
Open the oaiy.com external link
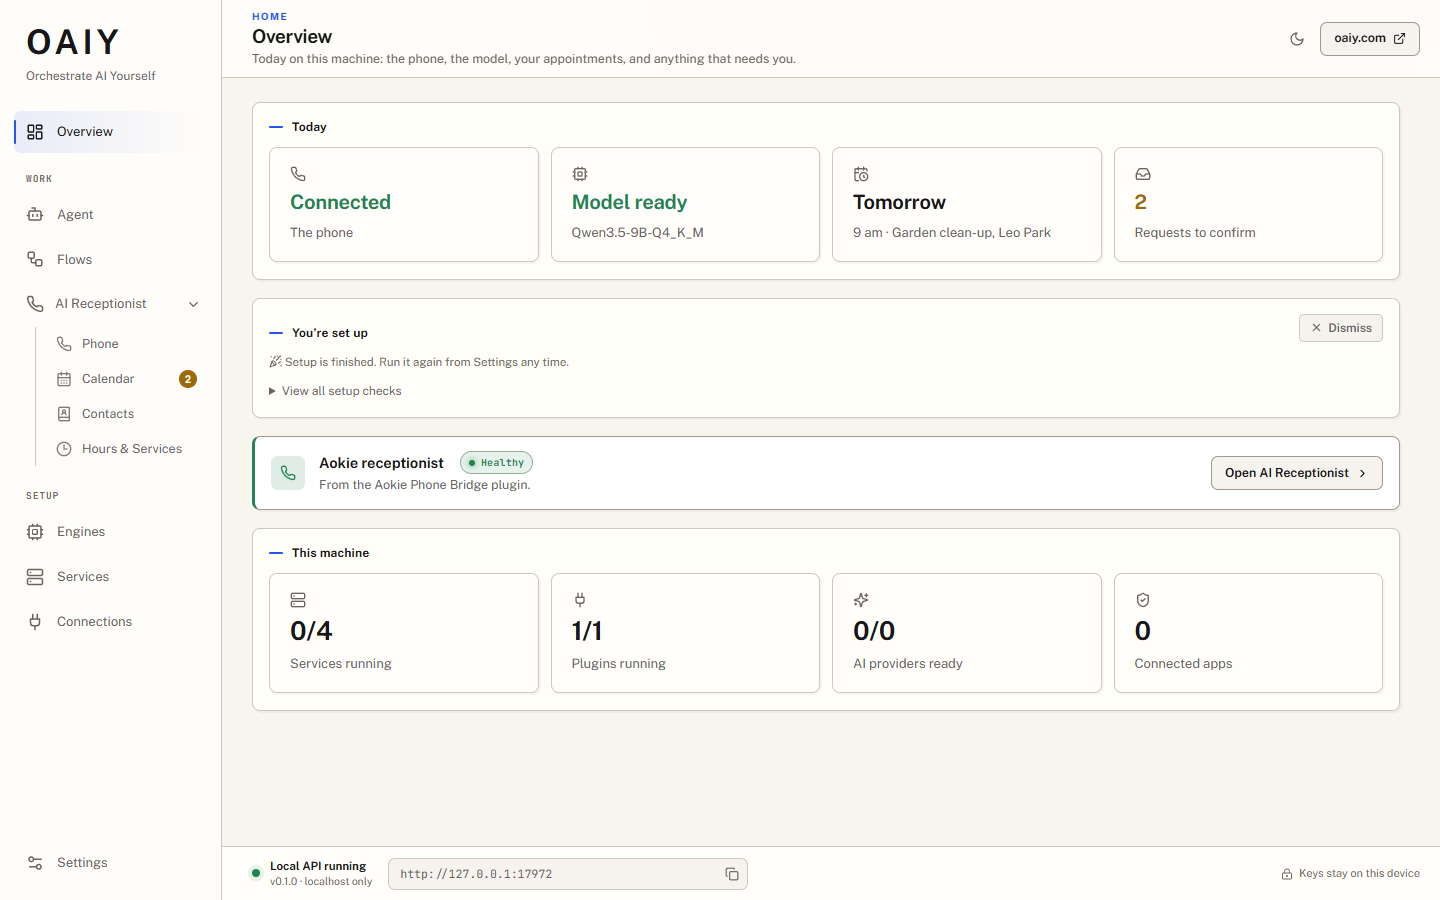coord(1369,39)
